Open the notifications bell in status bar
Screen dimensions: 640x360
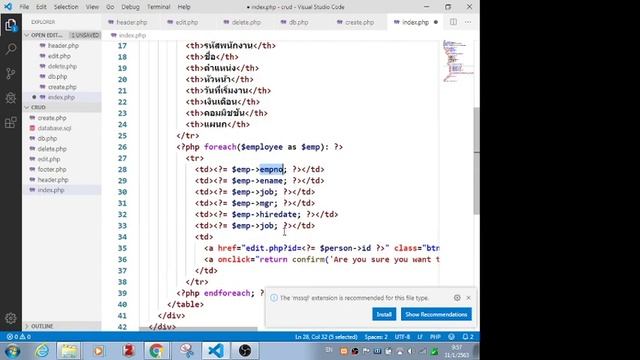click(x=468, y=337)
